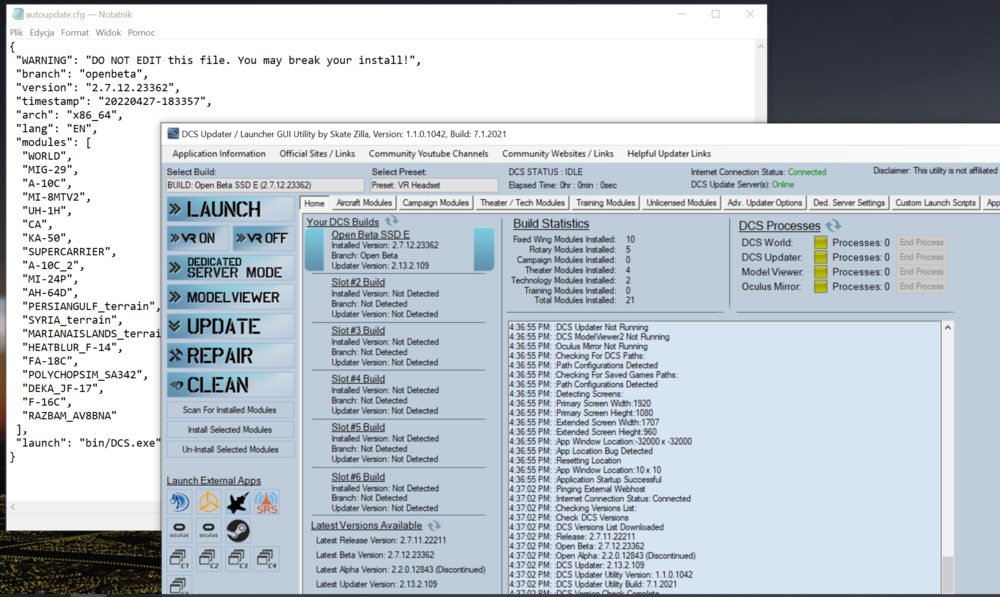The height and width of the screenshot is (597, 1000).
Task: Open the Community Youtube Channels menu
Action: (x=429, y=154)
